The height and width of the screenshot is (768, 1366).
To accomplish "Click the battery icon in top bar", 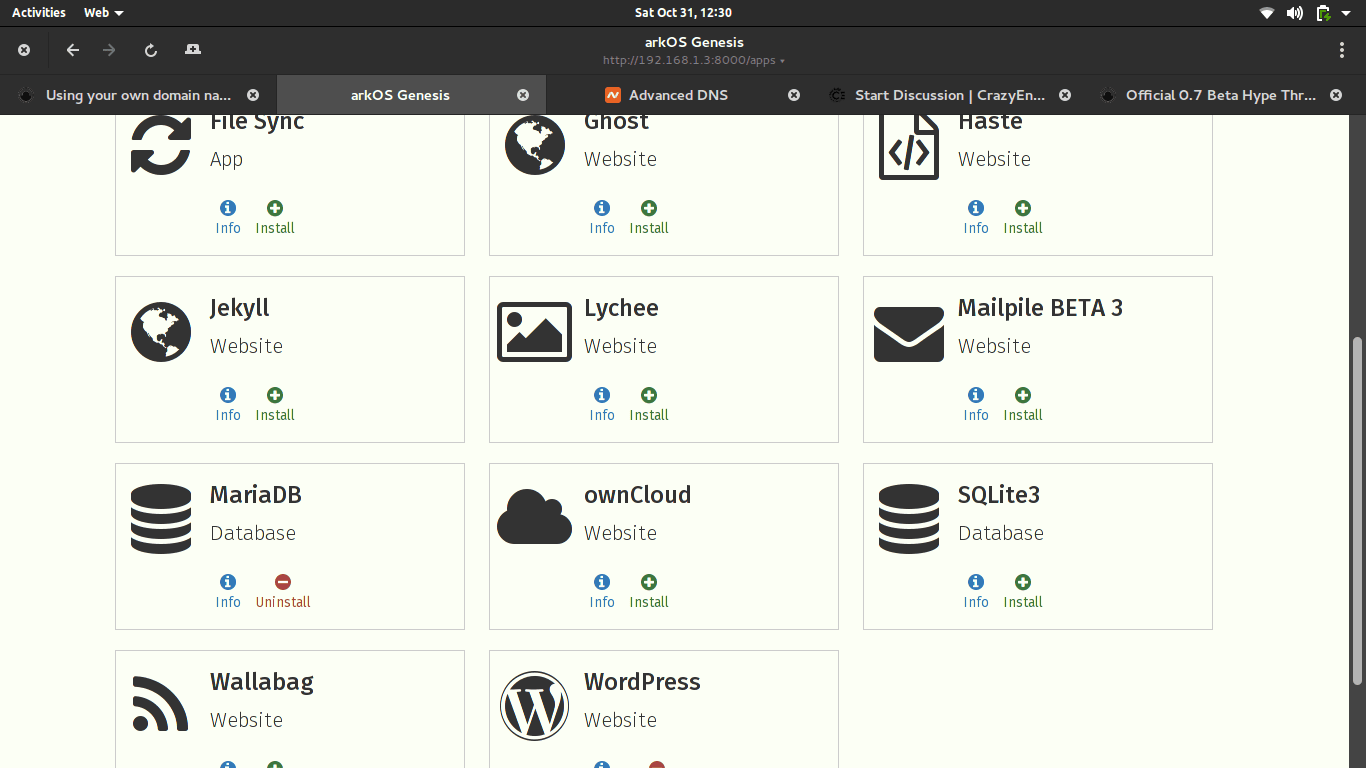I will (x=1323, y=13).
